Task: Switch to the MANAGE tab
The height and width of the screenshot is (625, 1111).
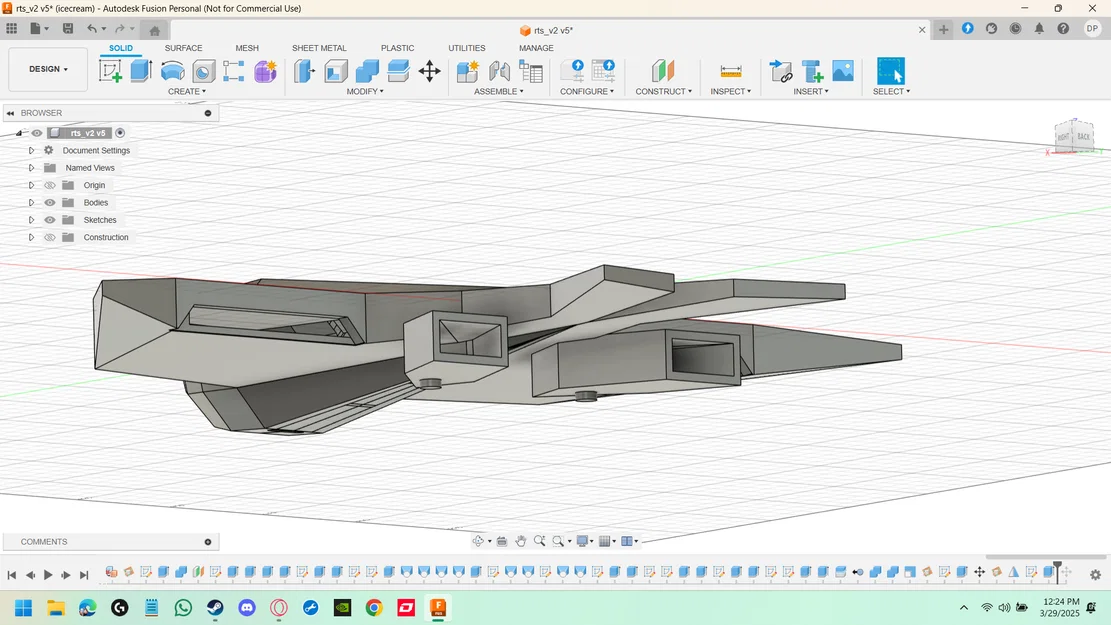Action: (536, 48)
